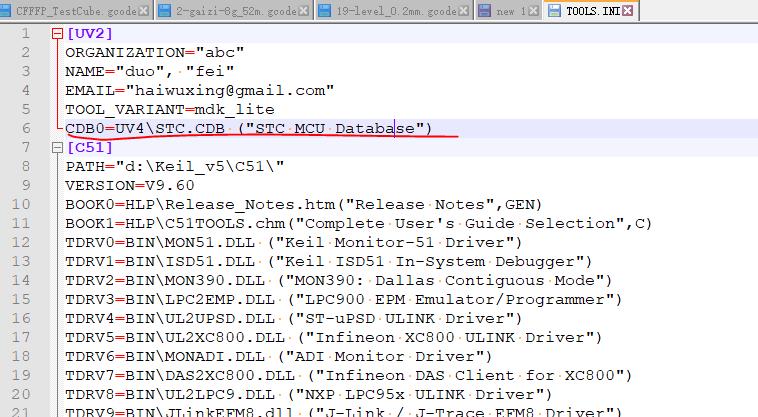Image resolution: width=758 pixels, height=417 pixels.
Task: Click the PATH="d:\Keil_v5\C51\" line
Action: (175, 166)
